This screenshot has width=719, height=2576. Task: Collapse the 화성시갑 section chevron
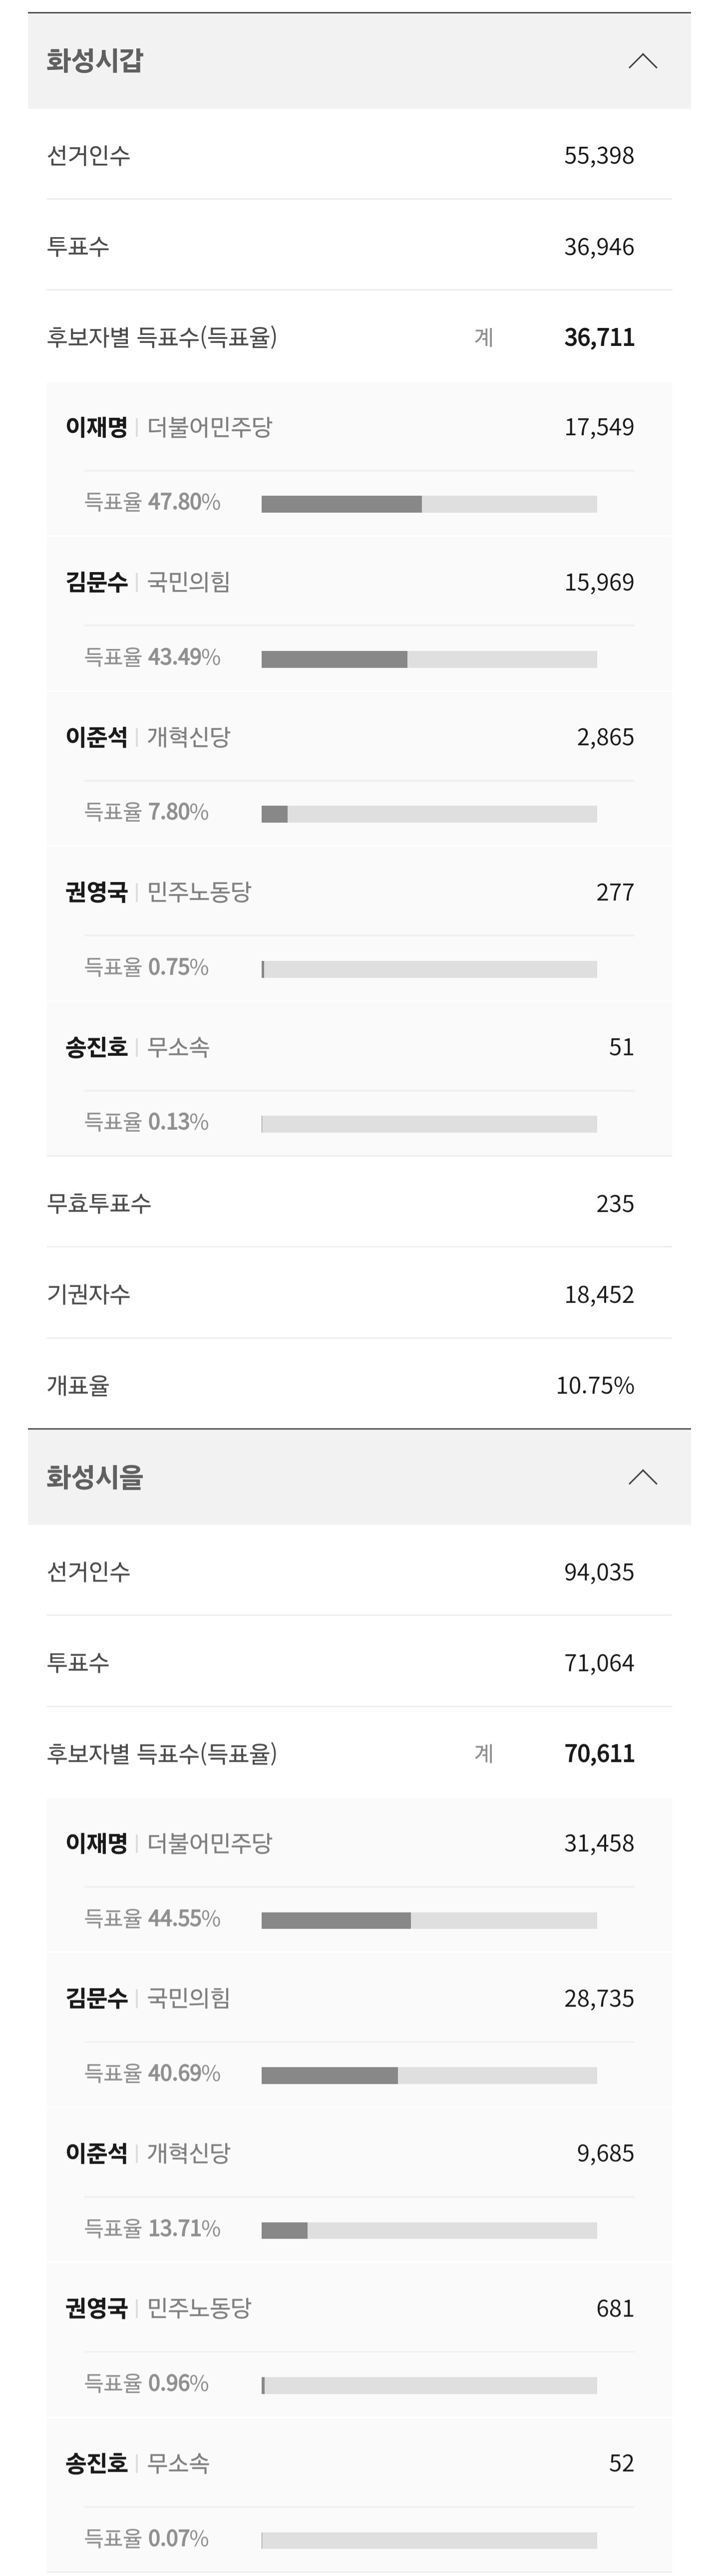point(642,62)
